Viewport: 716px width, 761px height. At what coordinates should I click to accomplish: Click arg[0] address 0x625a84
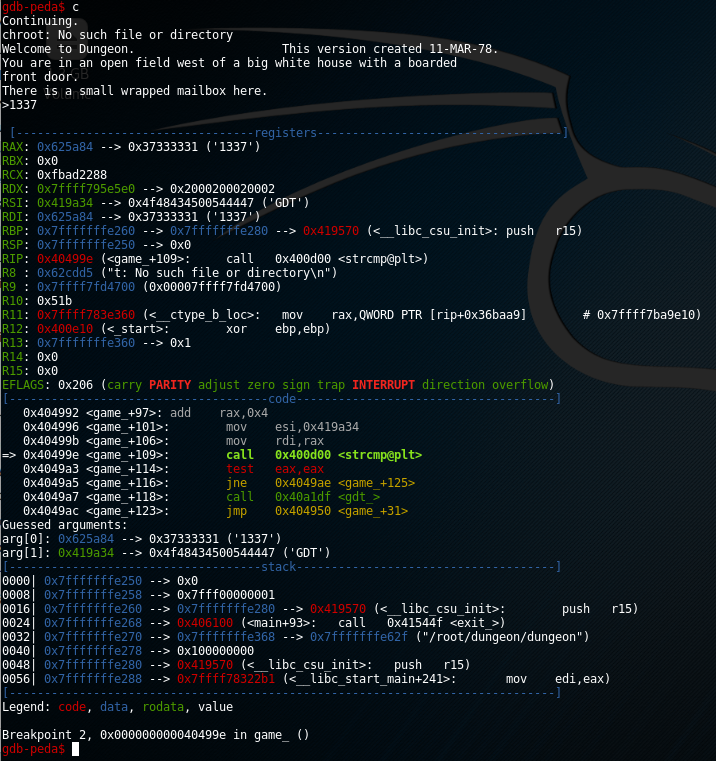point(86,539)
